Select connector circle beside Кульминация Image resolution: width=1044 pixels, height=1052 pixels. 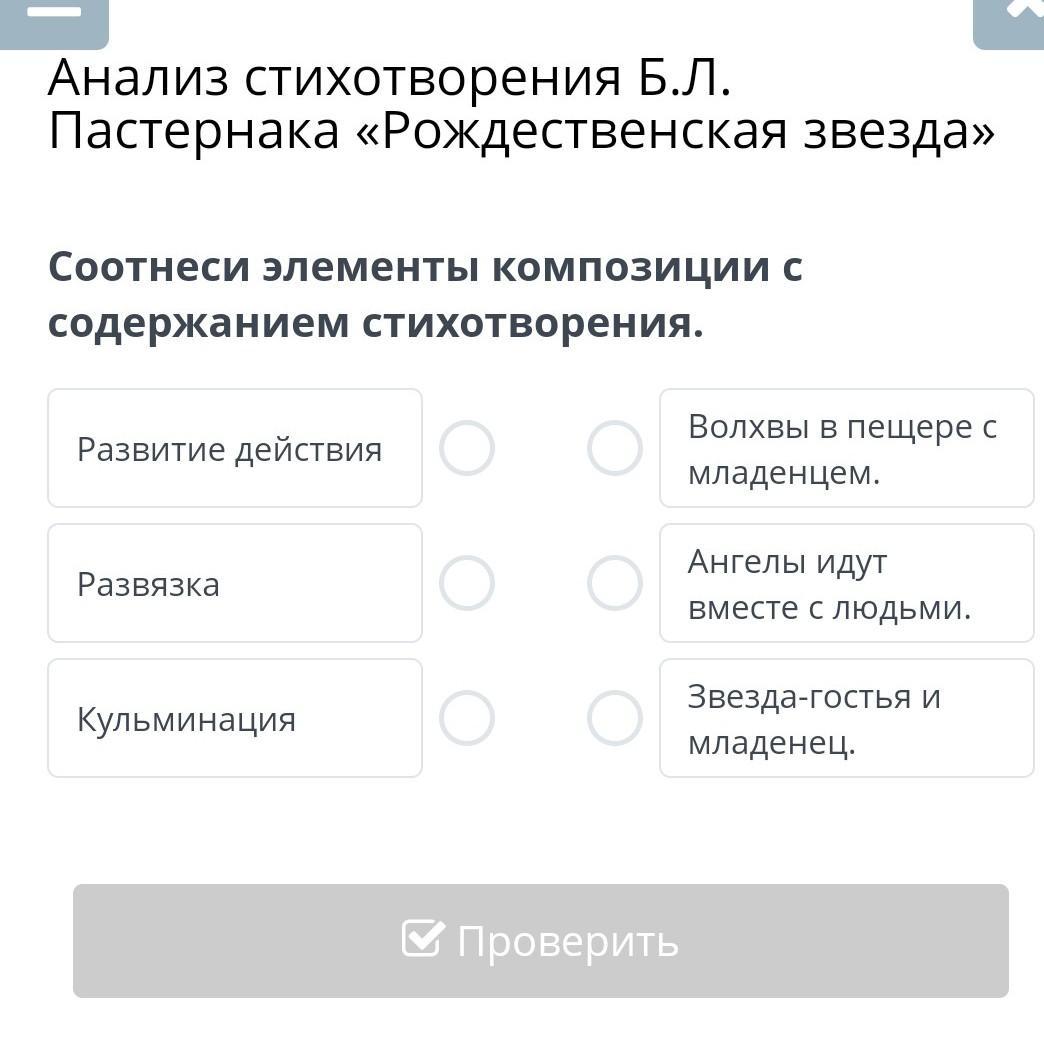tap(467, 718)
